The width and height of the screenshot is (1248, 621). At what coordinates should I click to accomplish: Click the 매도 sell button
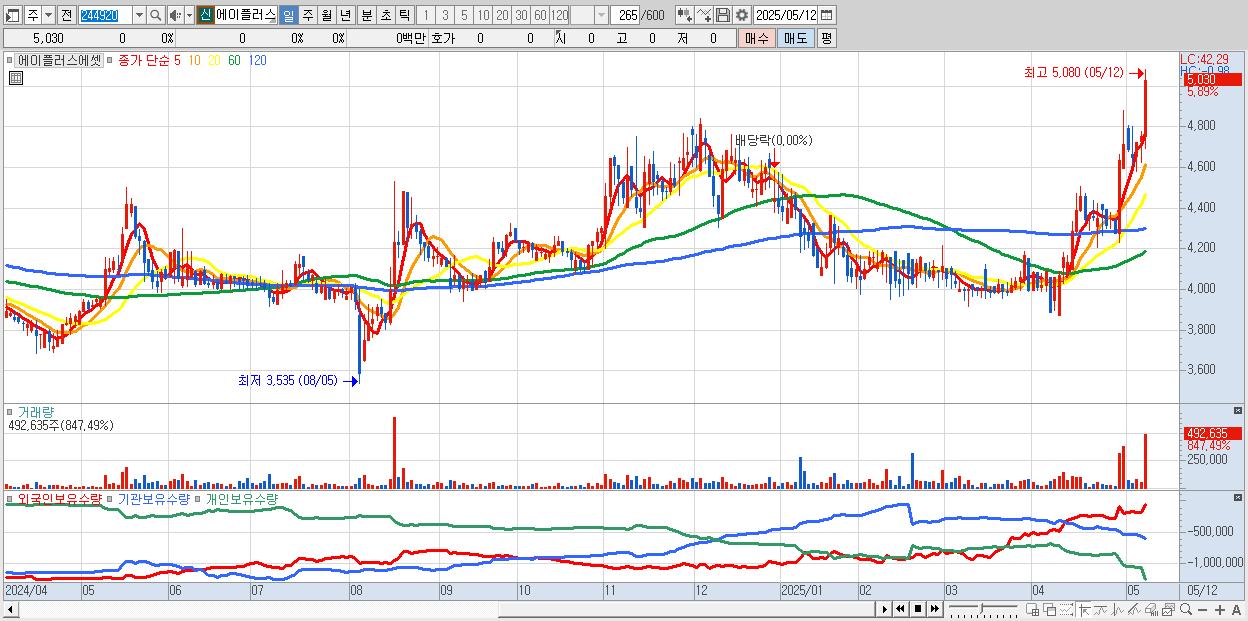(795, 38)
